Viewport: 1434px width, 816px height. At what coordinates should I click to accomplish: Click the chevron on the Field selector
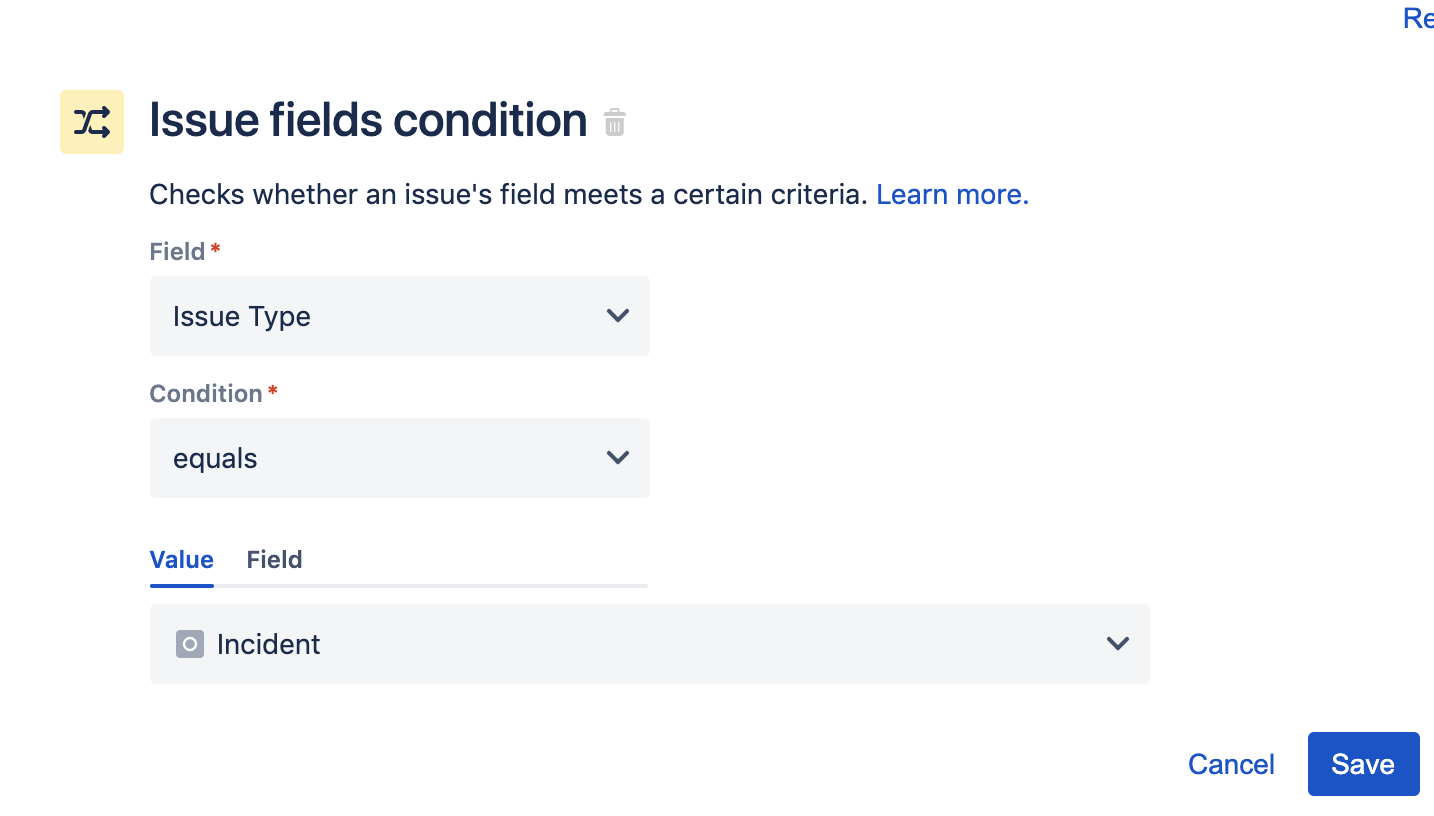(x=618, y=316)
